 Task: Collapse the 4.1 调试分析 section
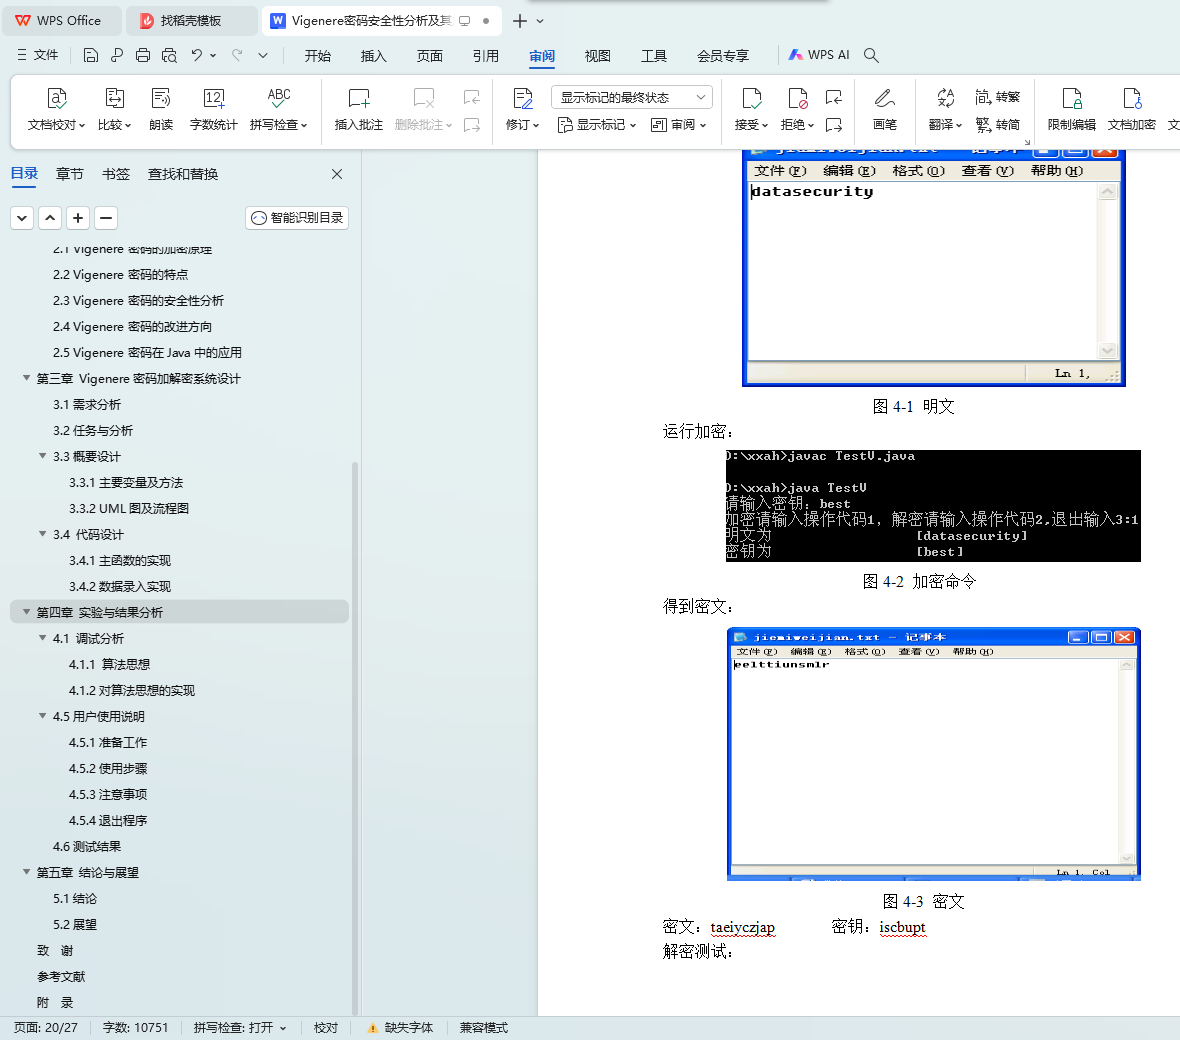coord(43,638)
